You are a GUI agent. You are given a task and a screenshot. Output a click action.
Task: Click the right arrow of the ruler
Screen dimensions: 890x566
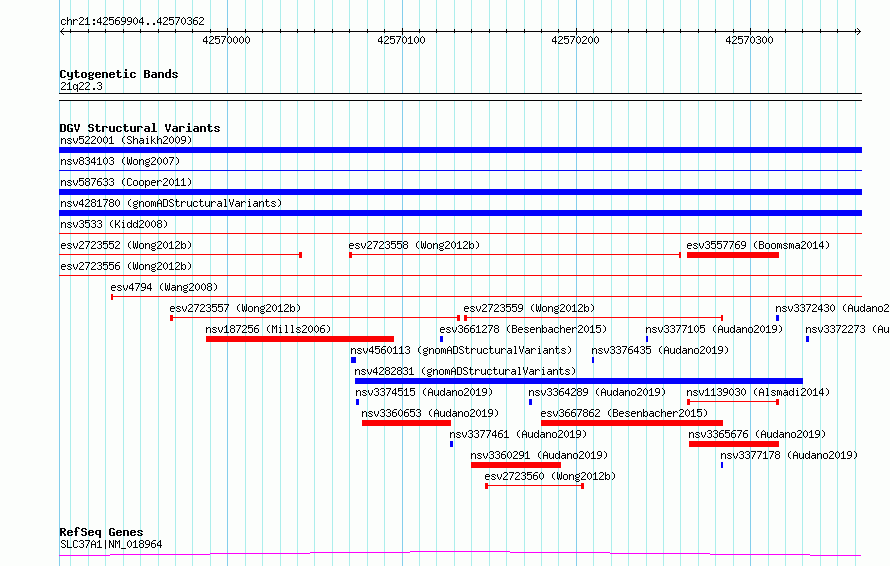coord(858,31)
